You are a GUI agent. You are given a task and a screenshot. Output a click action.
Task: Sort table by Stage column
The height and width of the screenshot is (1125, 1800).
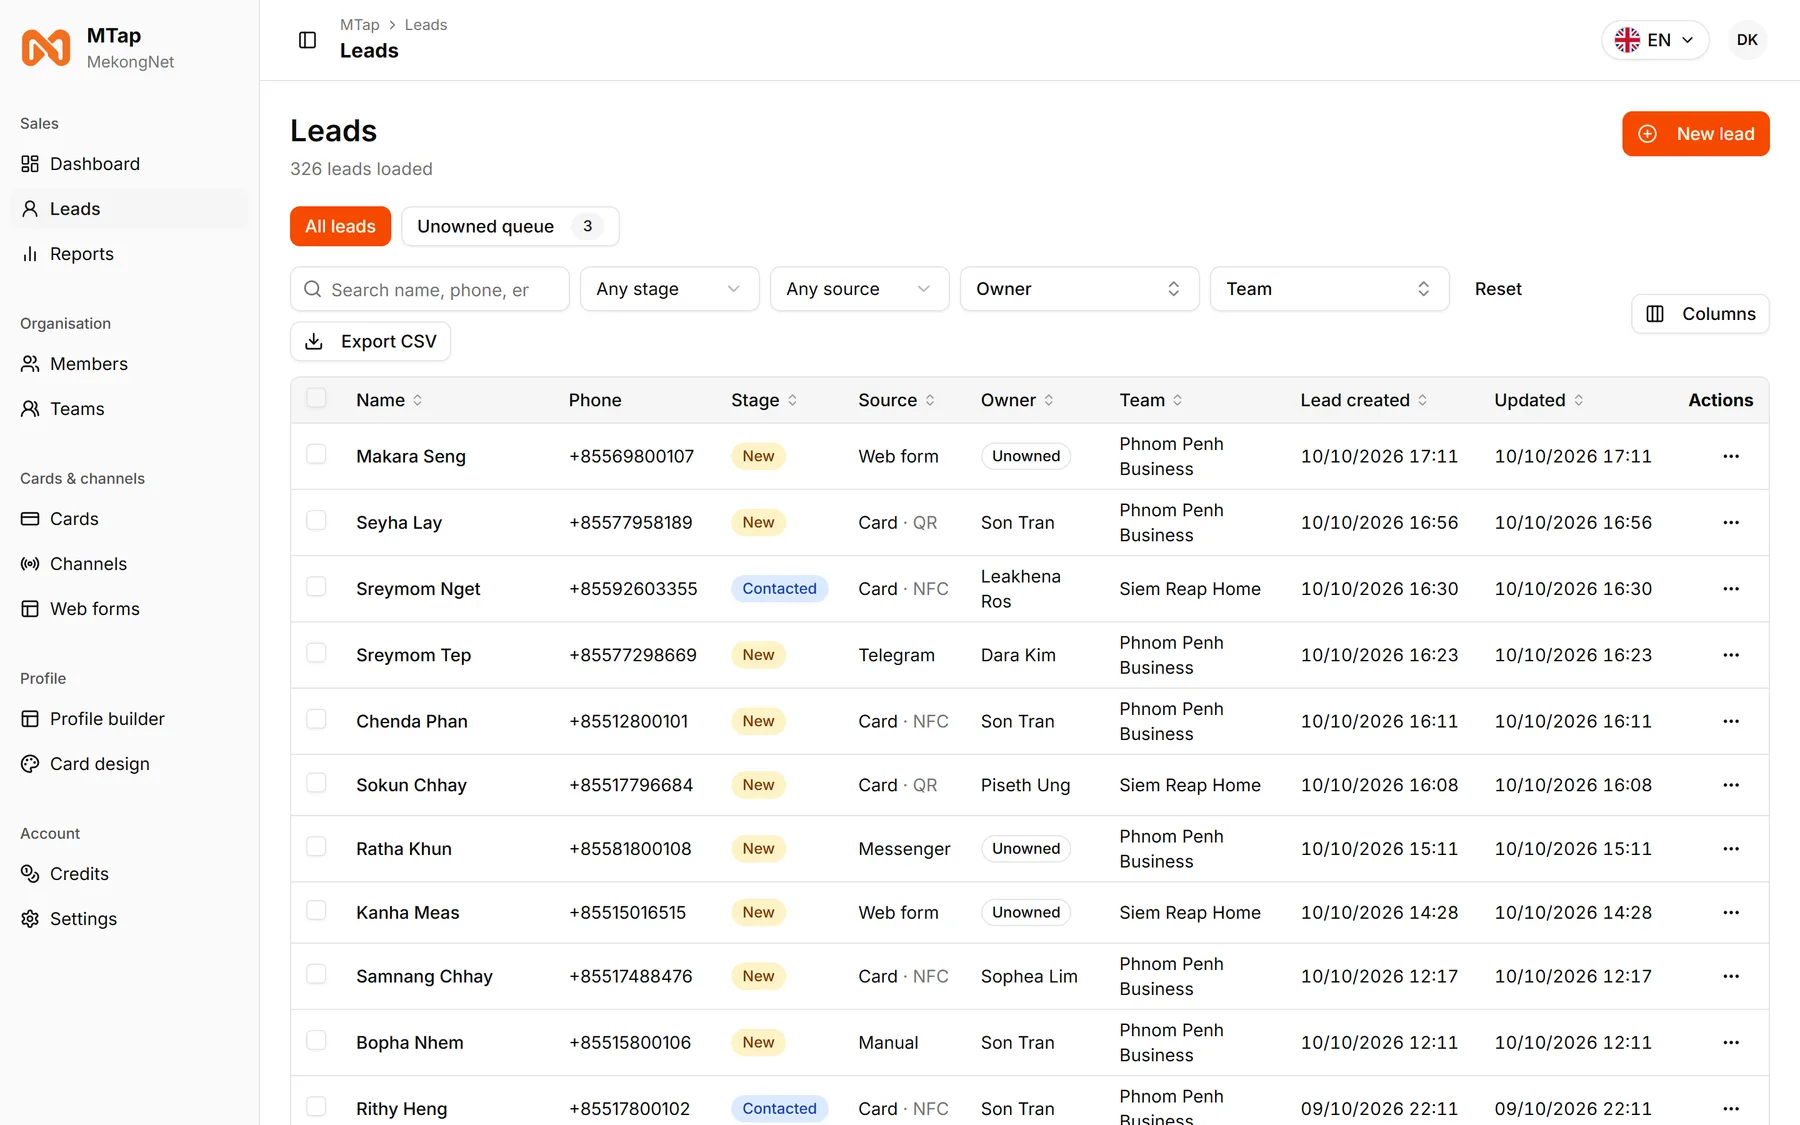(x=764, y=400)
